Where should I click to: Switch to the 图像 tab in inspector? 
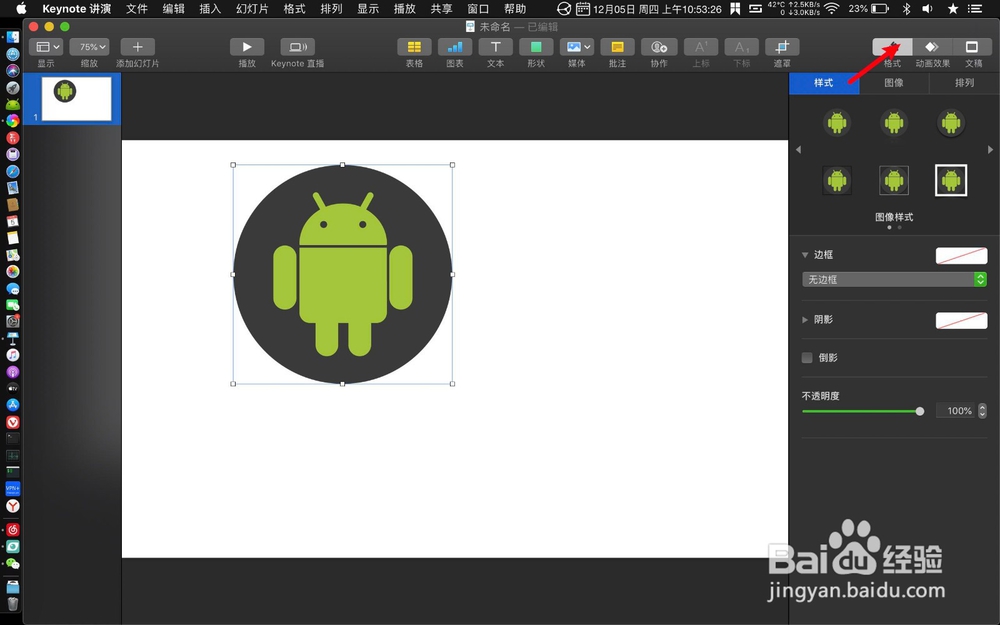coord(894,83)
